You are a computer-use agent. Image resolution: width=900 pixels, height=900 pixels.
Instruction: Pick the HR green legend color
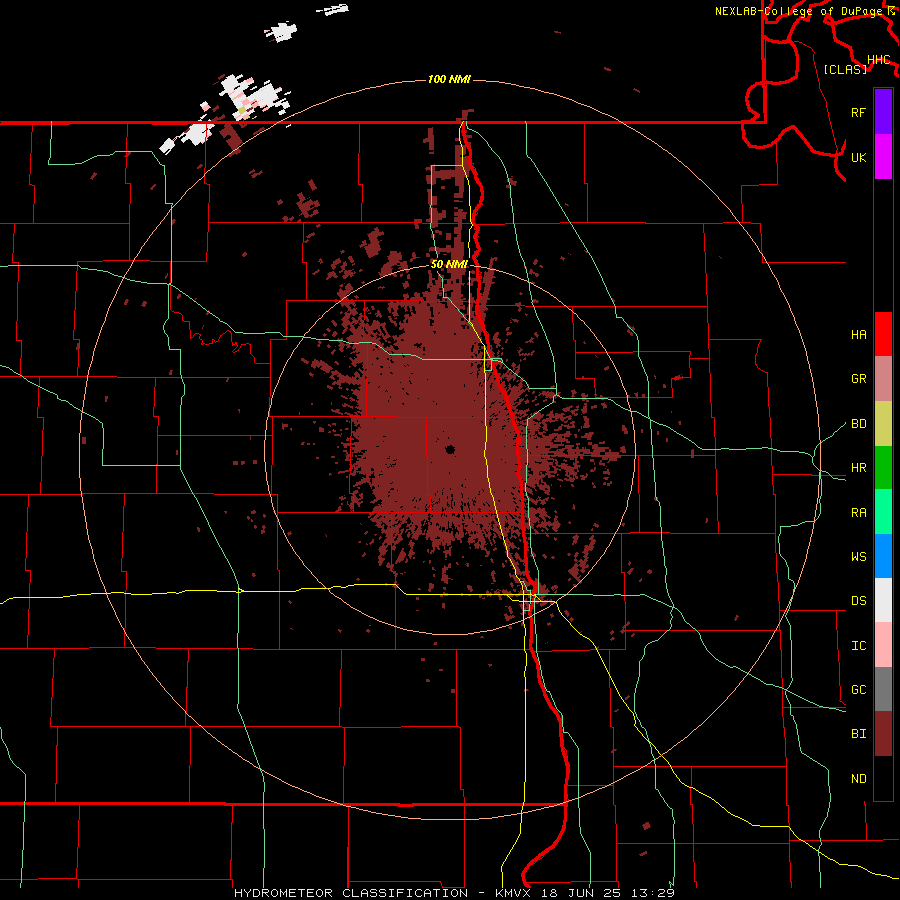pos(883,468)
